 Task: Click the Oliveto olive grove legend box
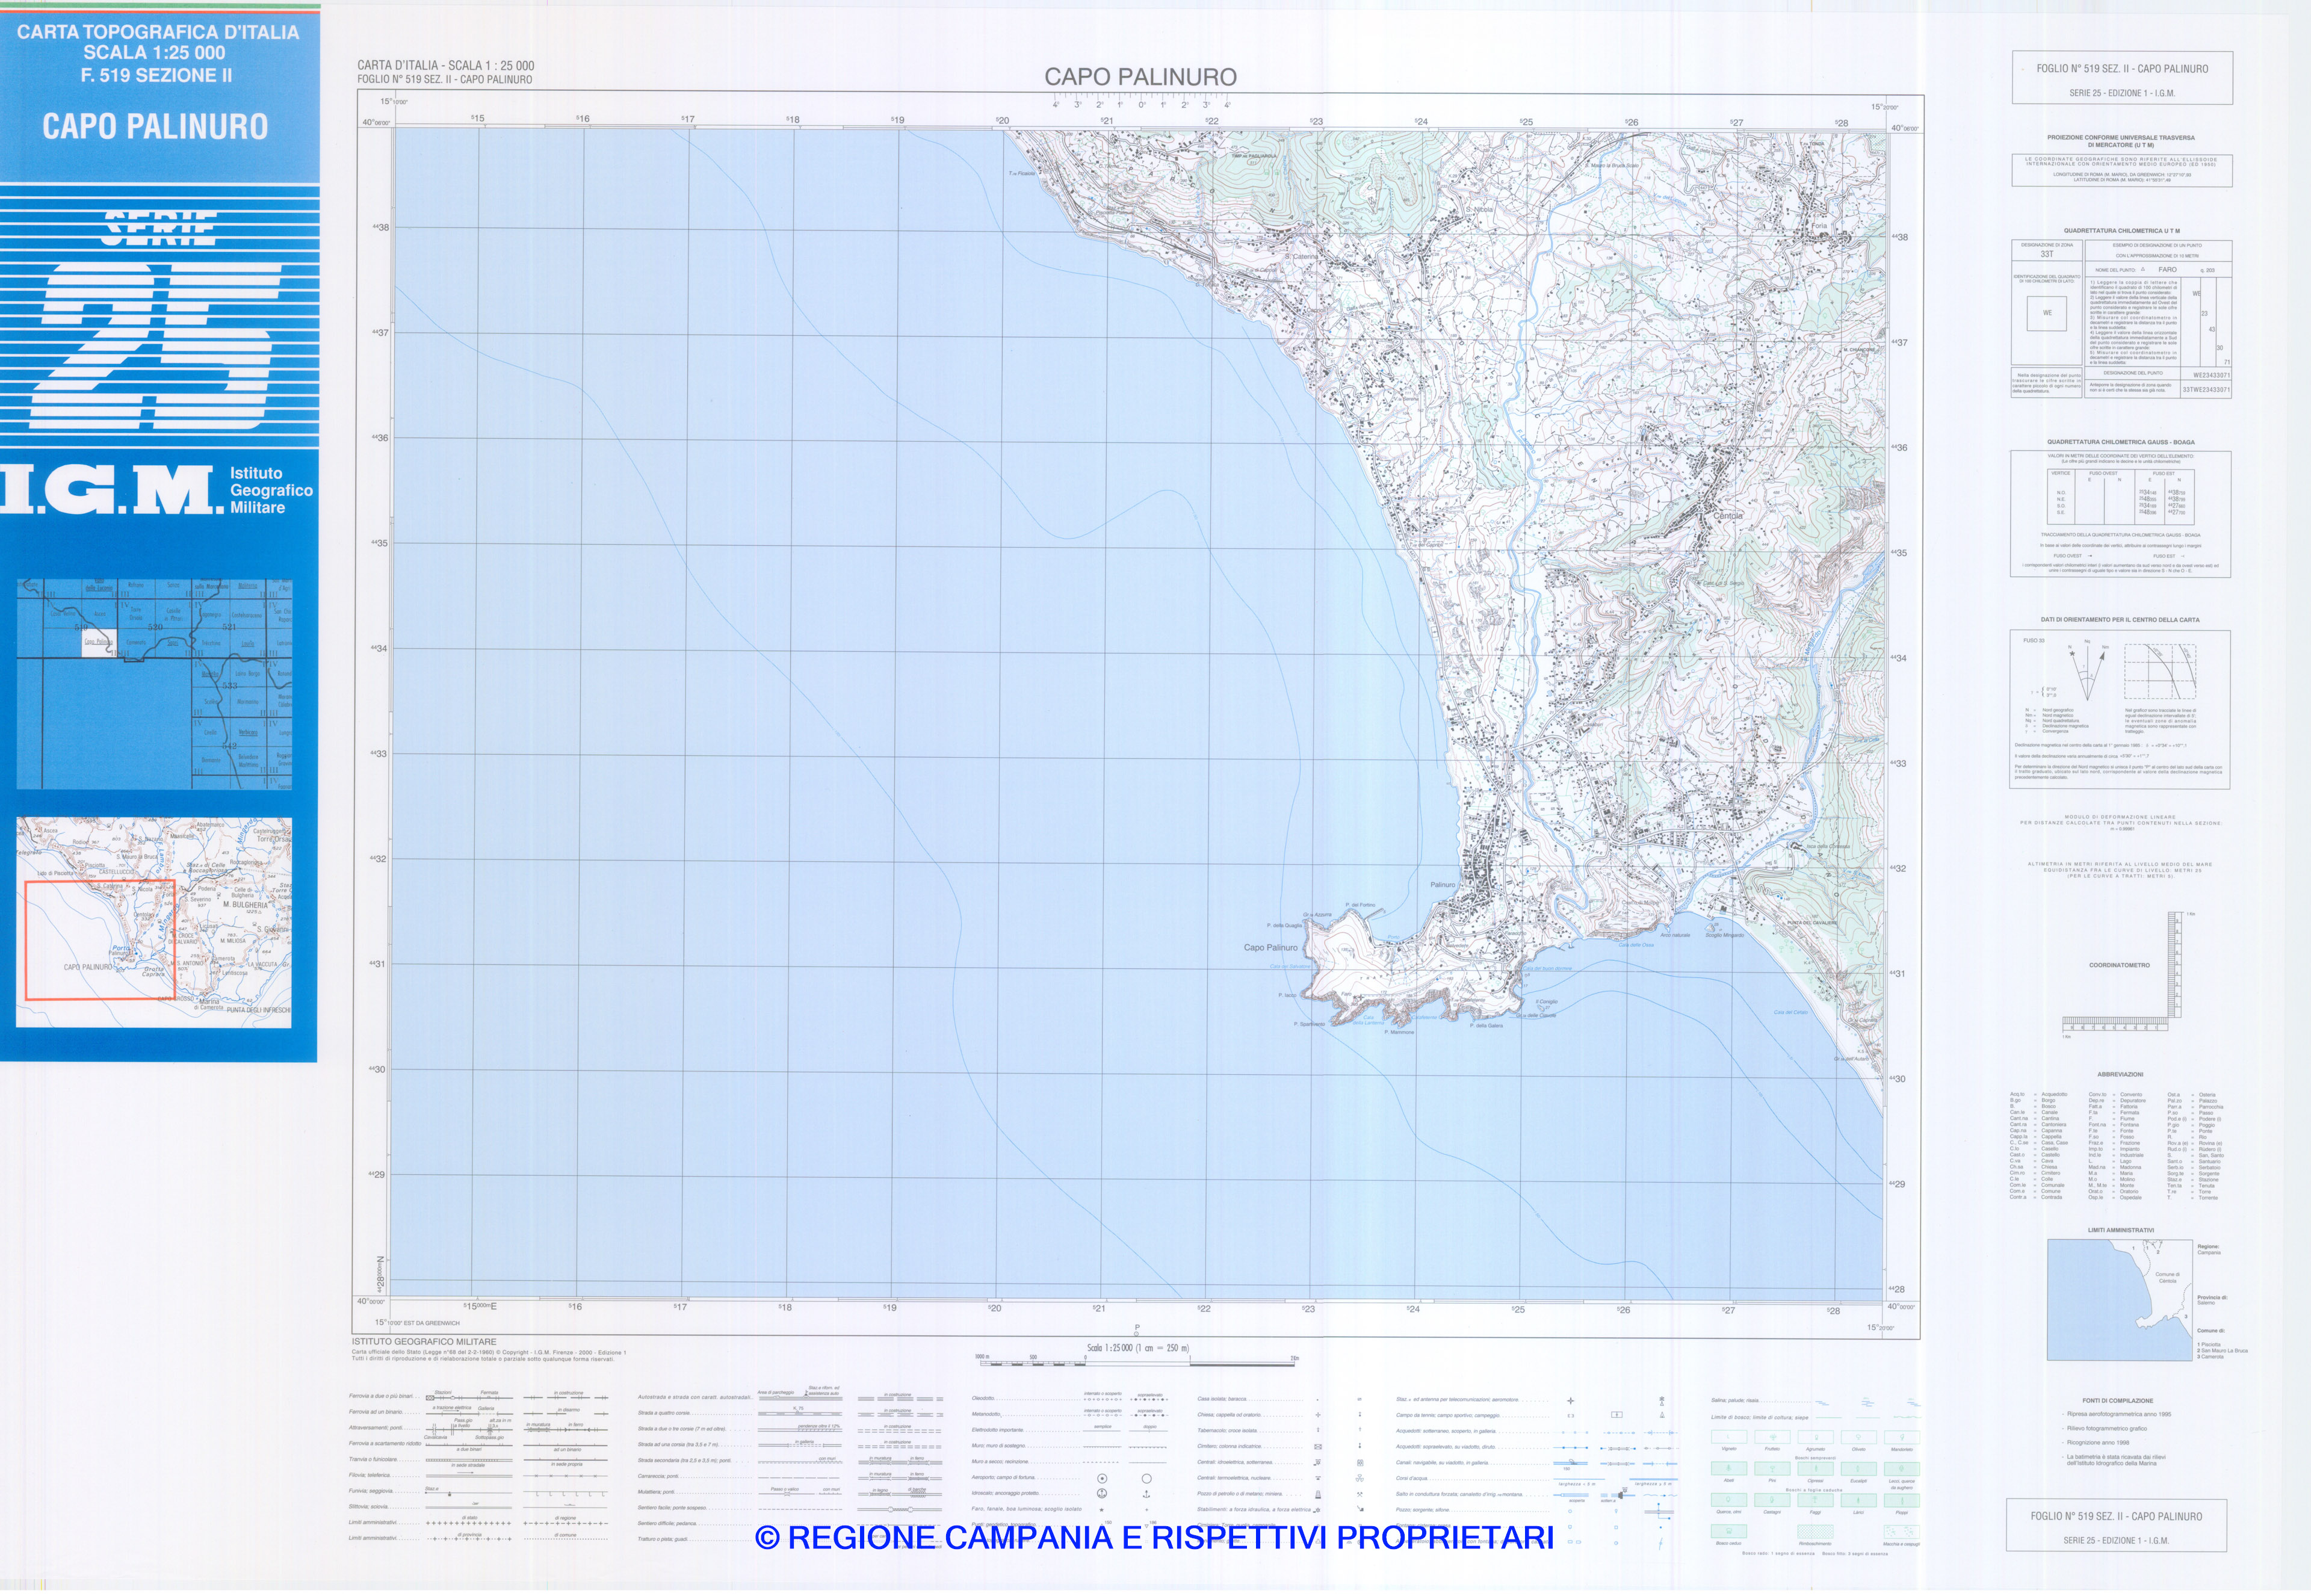click(x=1859, y=1437)
